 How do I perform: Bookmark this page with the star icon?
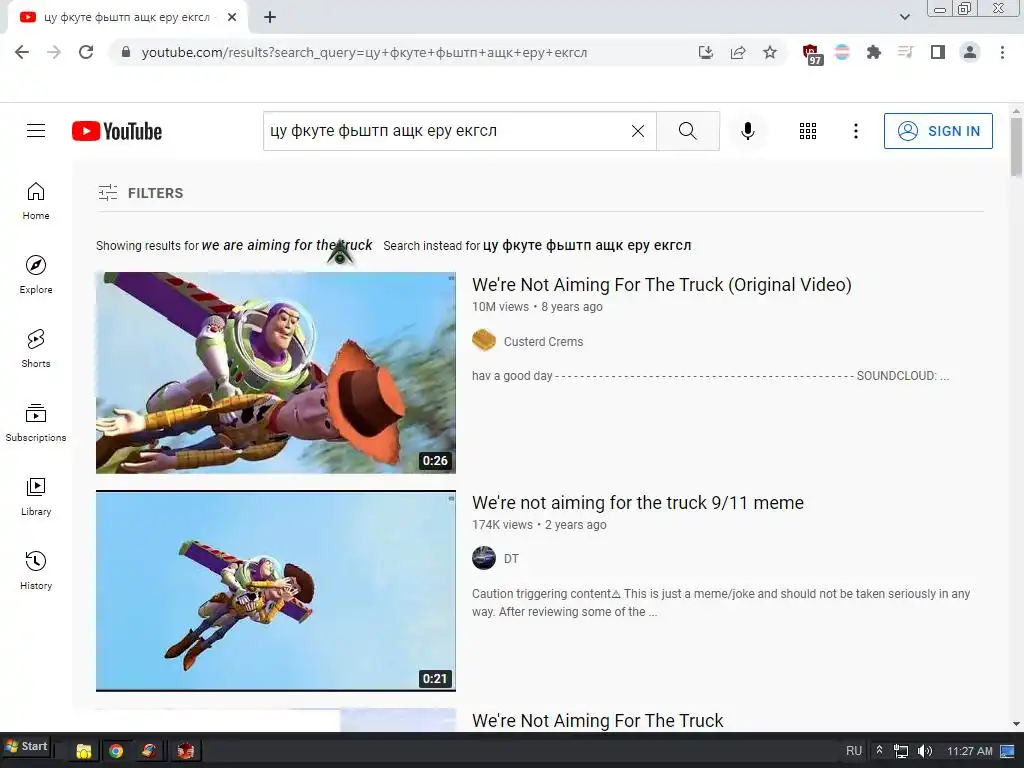[770, 52]
